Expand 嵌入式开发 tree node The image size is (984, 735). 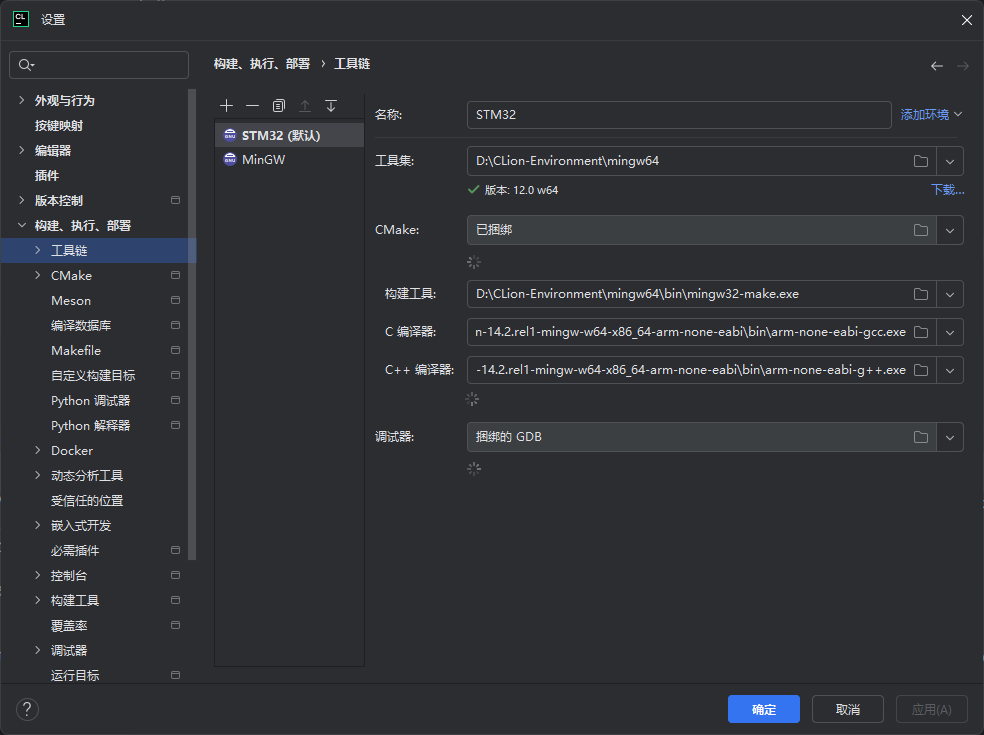(38, 525)
